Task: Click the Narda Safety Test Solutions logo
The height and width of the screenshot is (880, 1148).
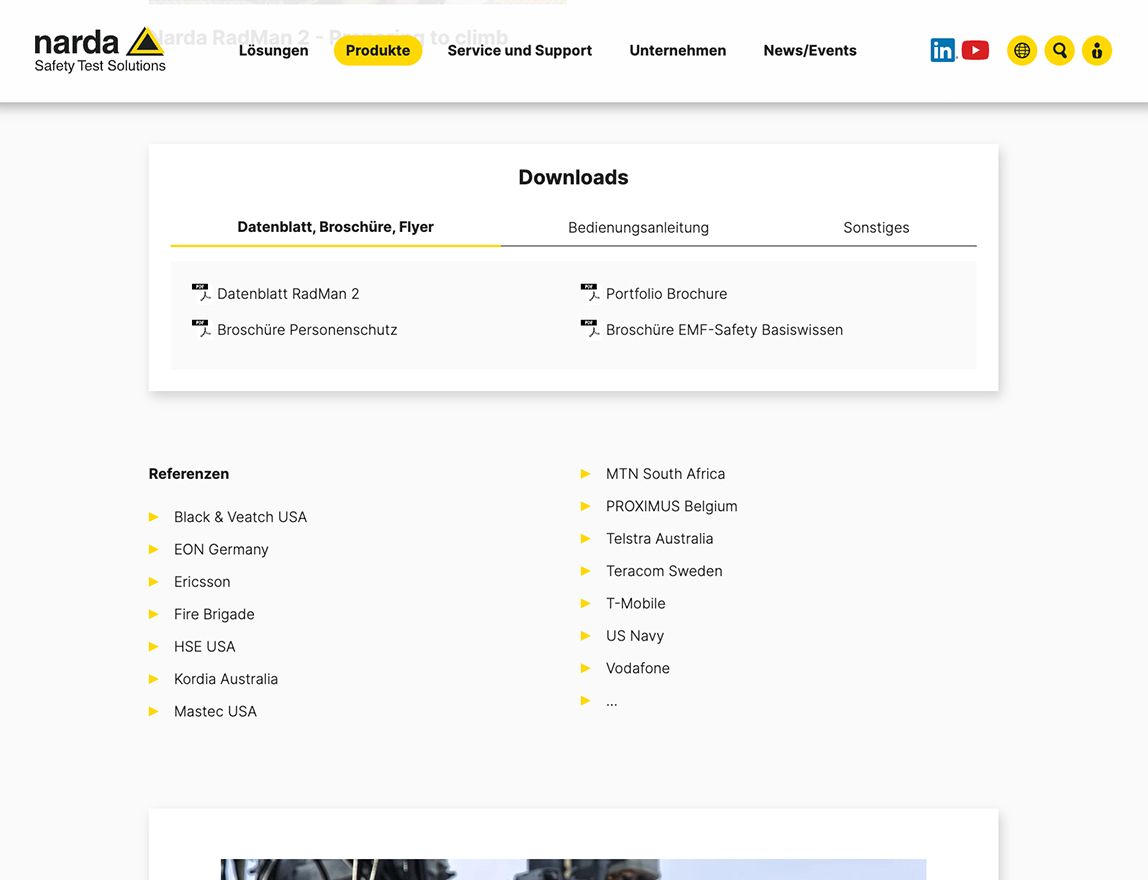Action: (x=98, y=49)
